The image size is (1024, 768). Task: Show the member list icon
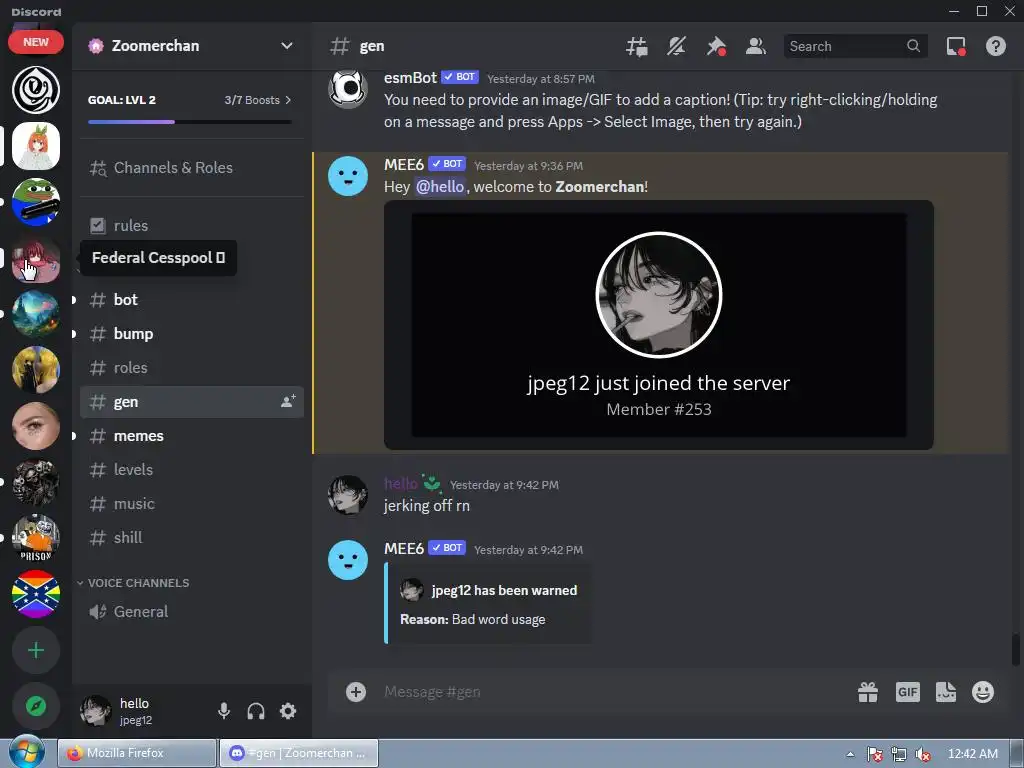(756, 46)
